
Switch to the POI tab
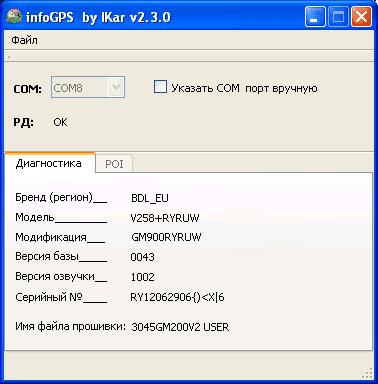tap(114, 164)
